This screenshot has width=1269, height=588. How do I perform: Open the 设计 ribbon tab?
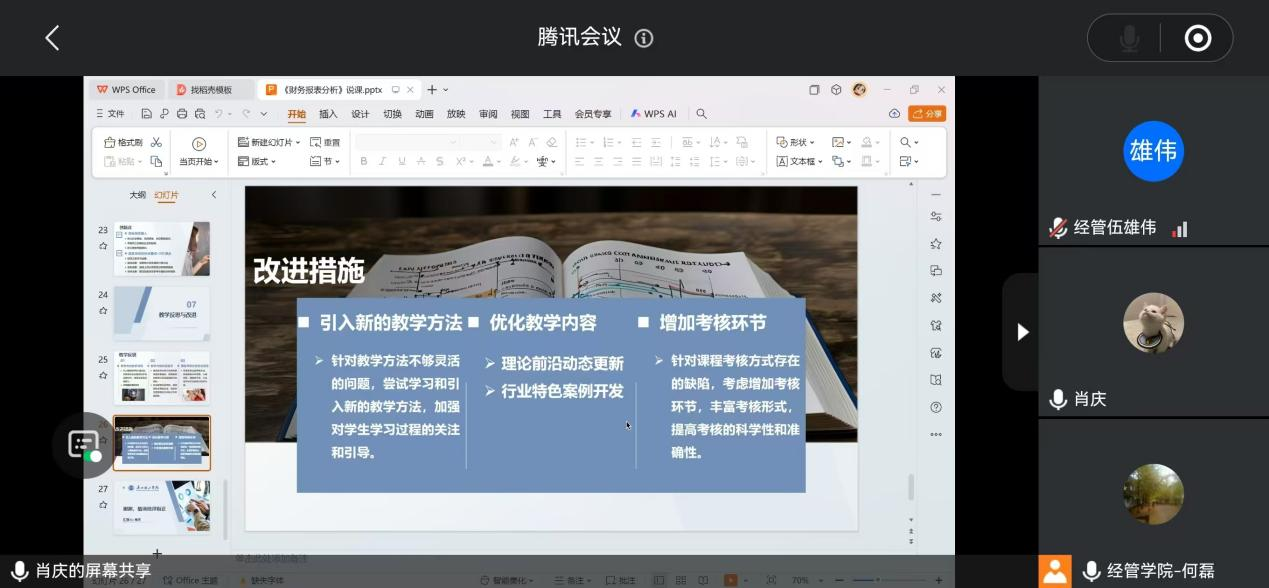click(x=360, y=114)
